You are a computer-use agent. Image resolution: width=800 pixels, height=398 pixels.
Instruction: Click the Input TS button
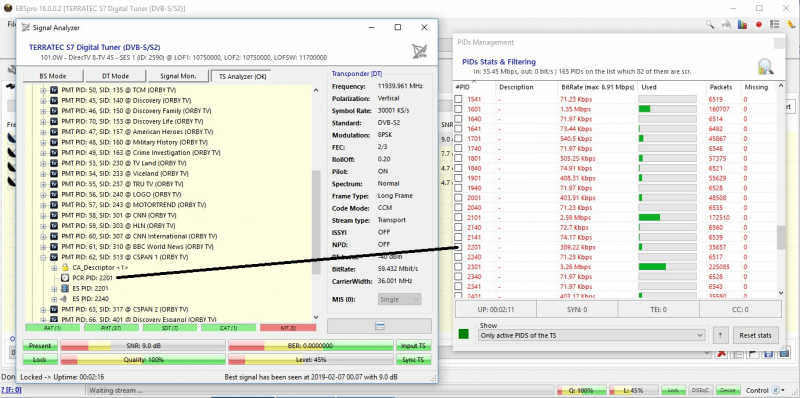click(413, 346)
